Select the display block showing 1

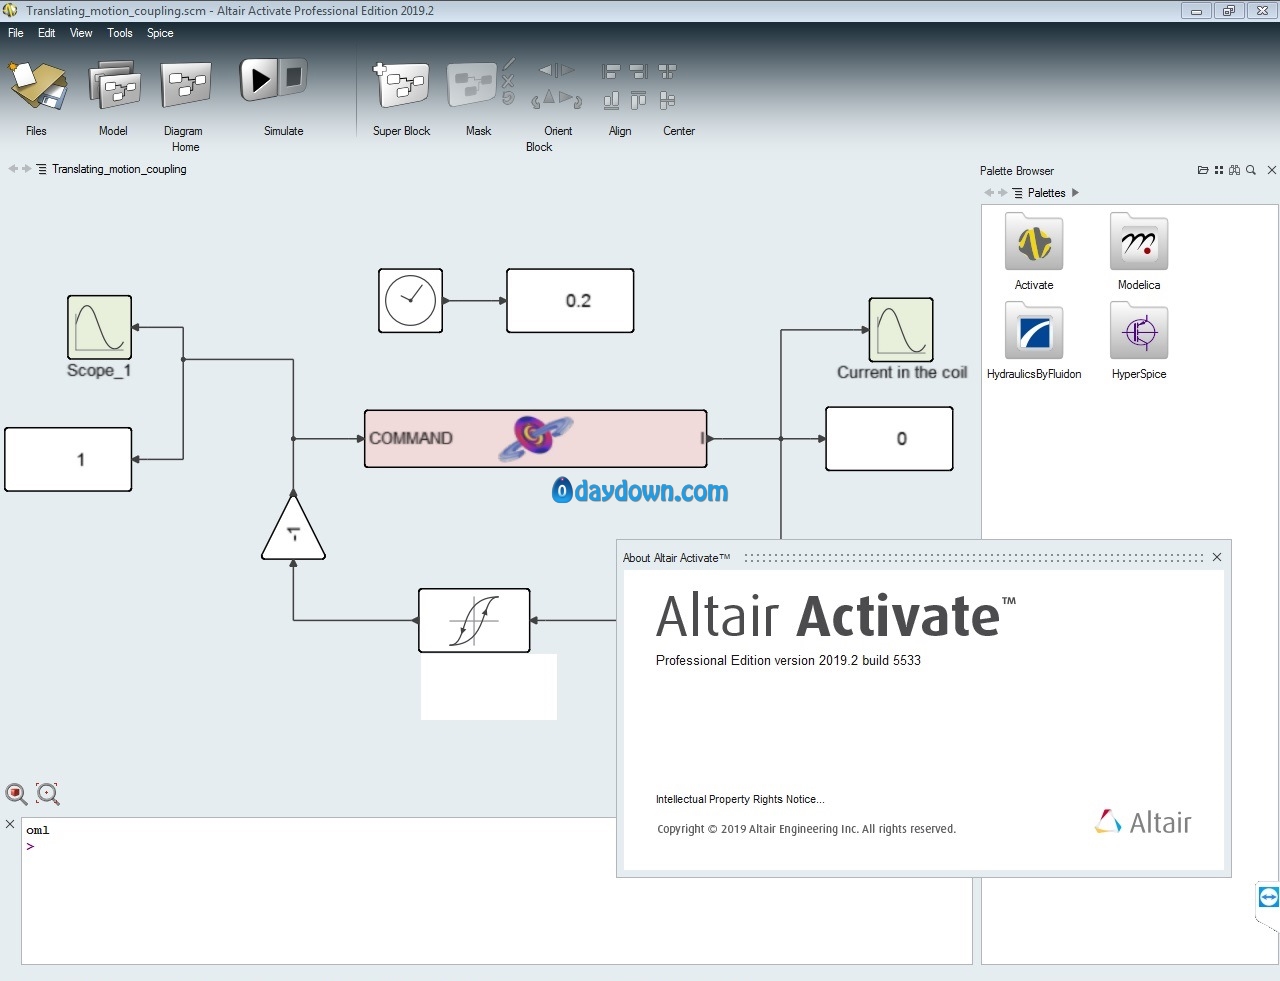(x=68, y=459)
